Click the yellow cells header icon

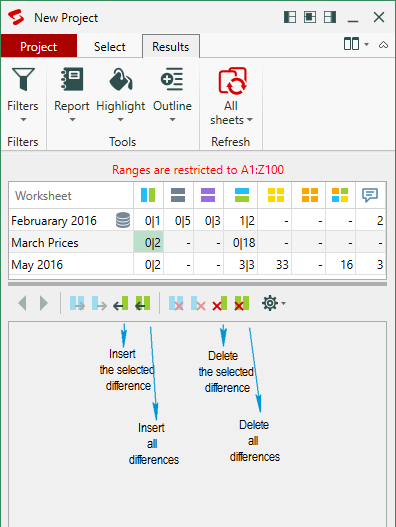point(276,195)
